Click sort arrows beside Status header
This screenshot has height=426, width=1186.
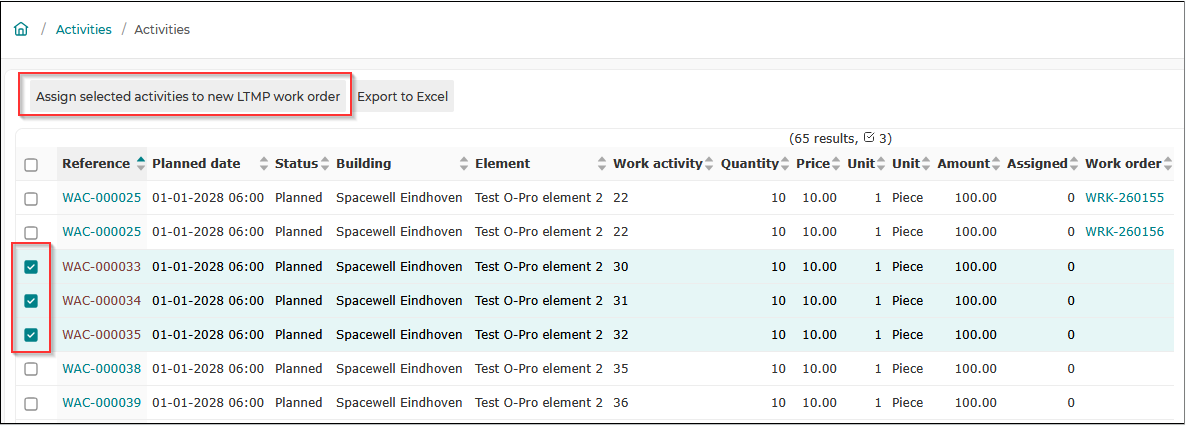click(325, 163)
